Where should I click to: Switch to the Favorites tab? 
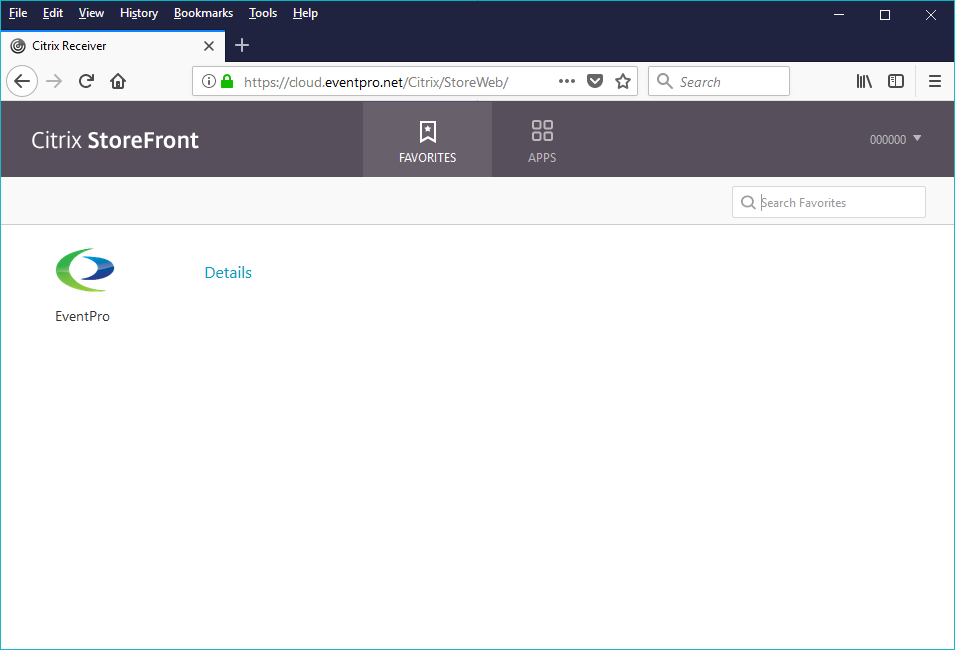(x=428, y=140)
